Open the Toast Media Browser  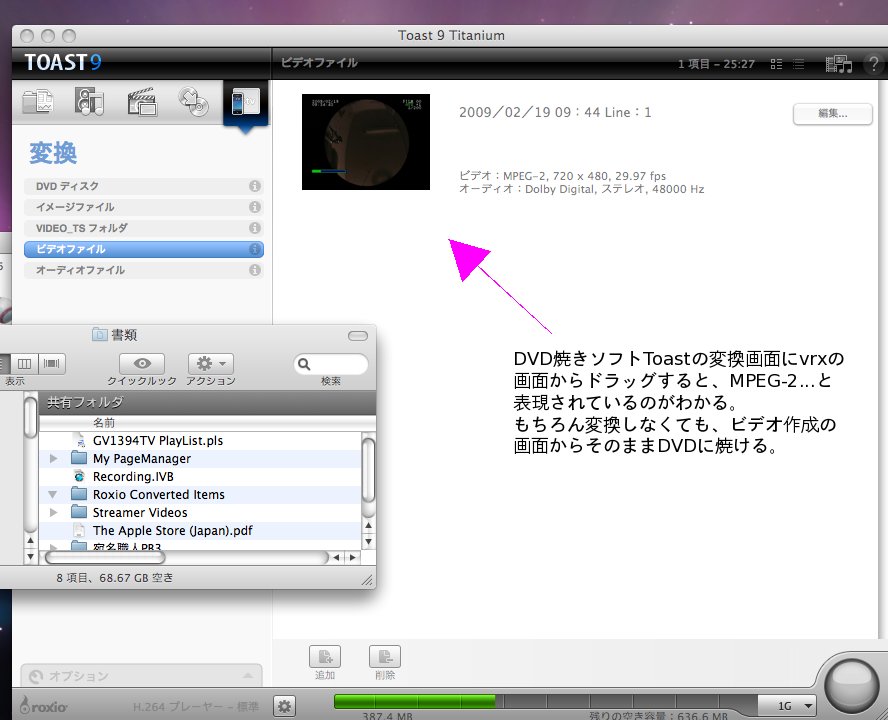pyautogui.click(x=838, y=64)
